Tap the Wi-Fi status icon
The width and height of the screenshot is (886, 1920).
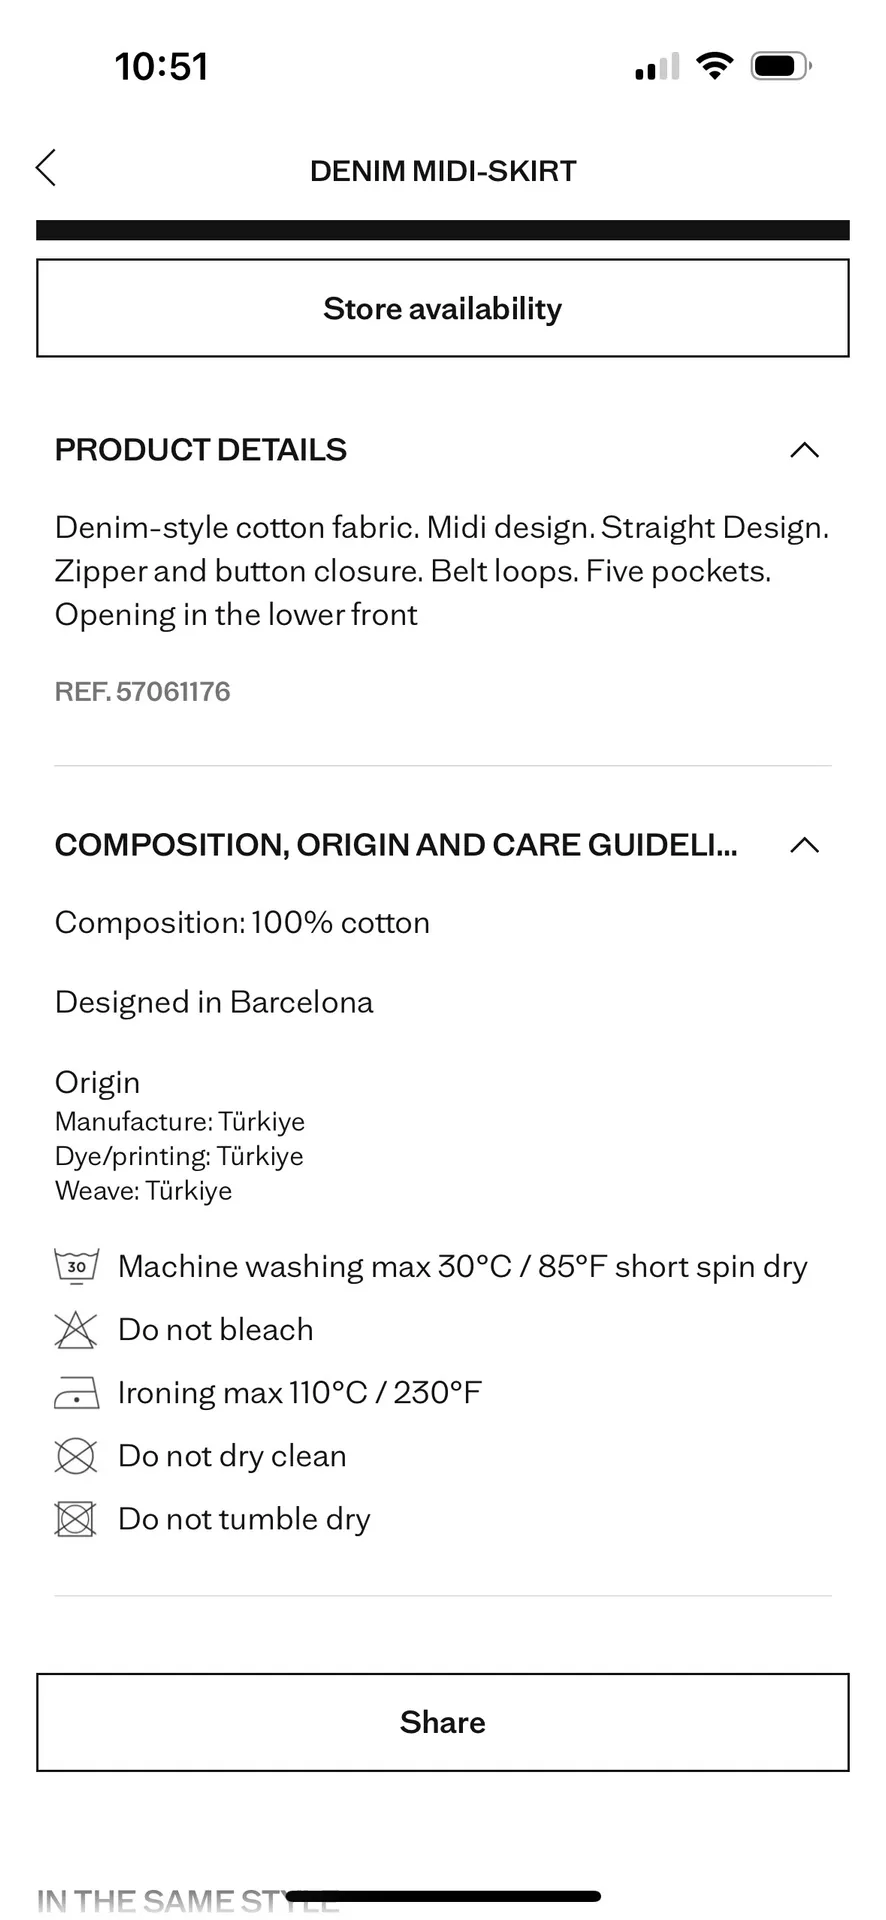[714, 66]
